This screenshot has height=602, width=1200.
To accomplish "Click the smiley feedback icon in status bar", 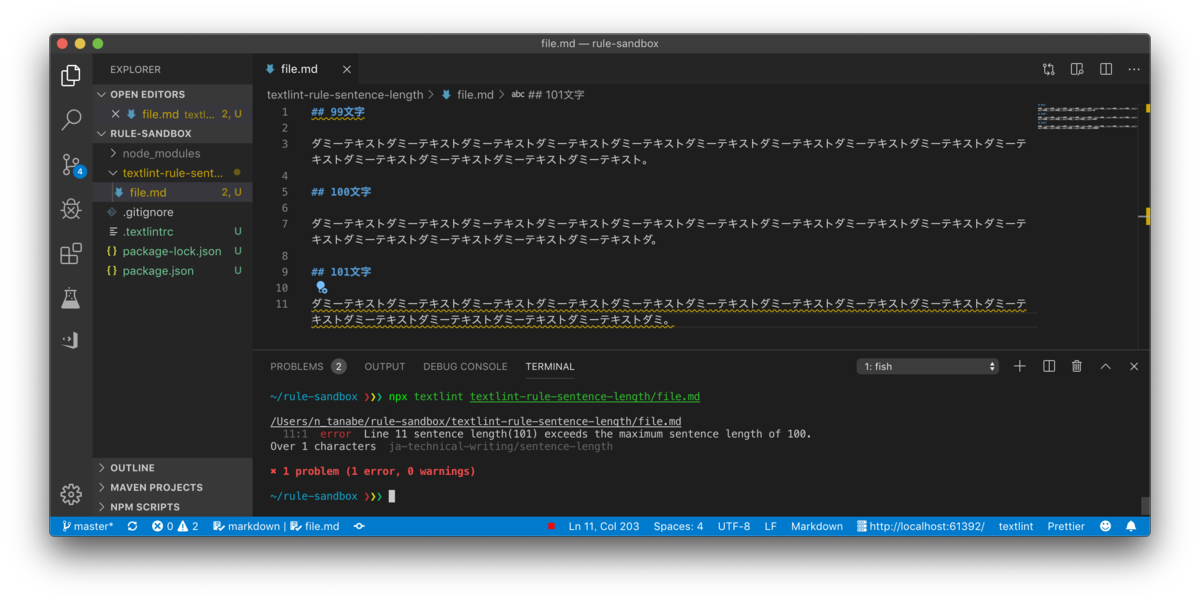I will click(1105, 526).
